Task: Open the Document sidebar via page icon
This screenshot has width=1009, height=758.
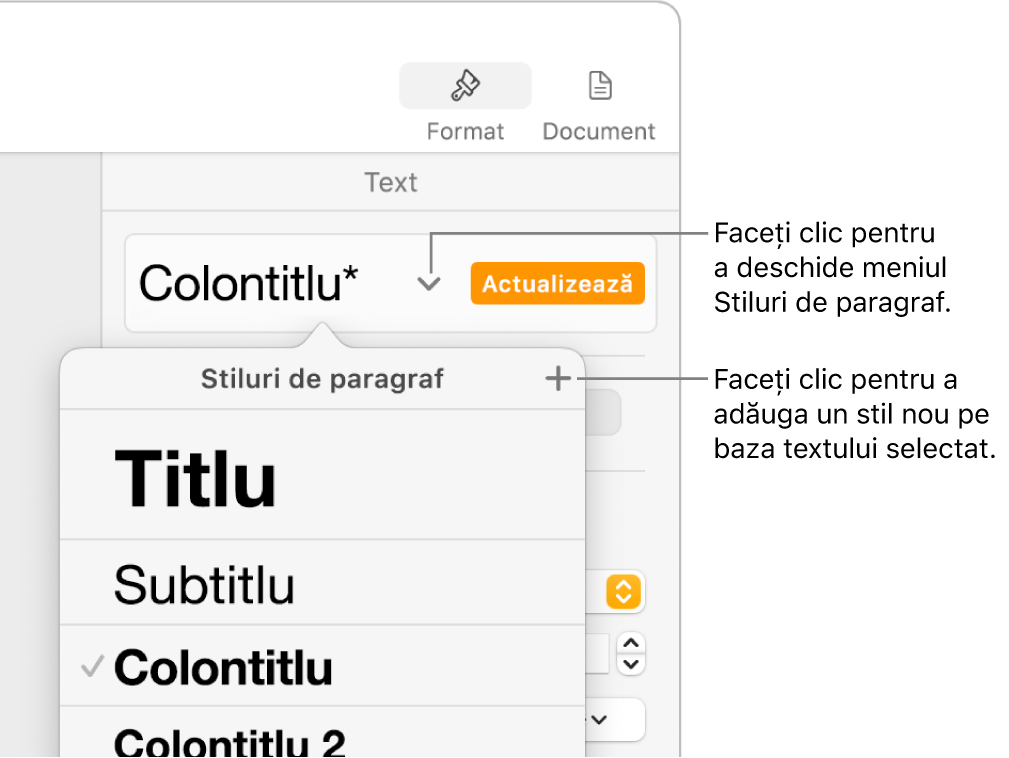Action: 600,86
